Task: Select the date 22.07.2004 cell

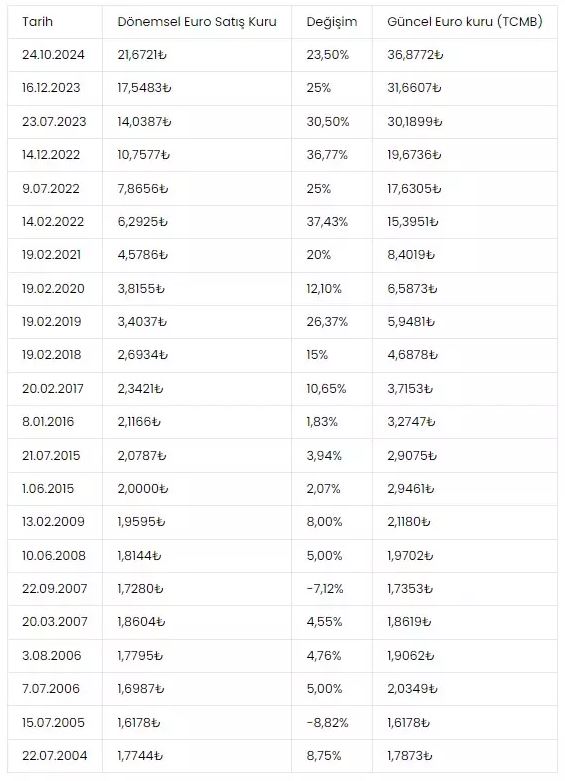Action: coord(55,756)
